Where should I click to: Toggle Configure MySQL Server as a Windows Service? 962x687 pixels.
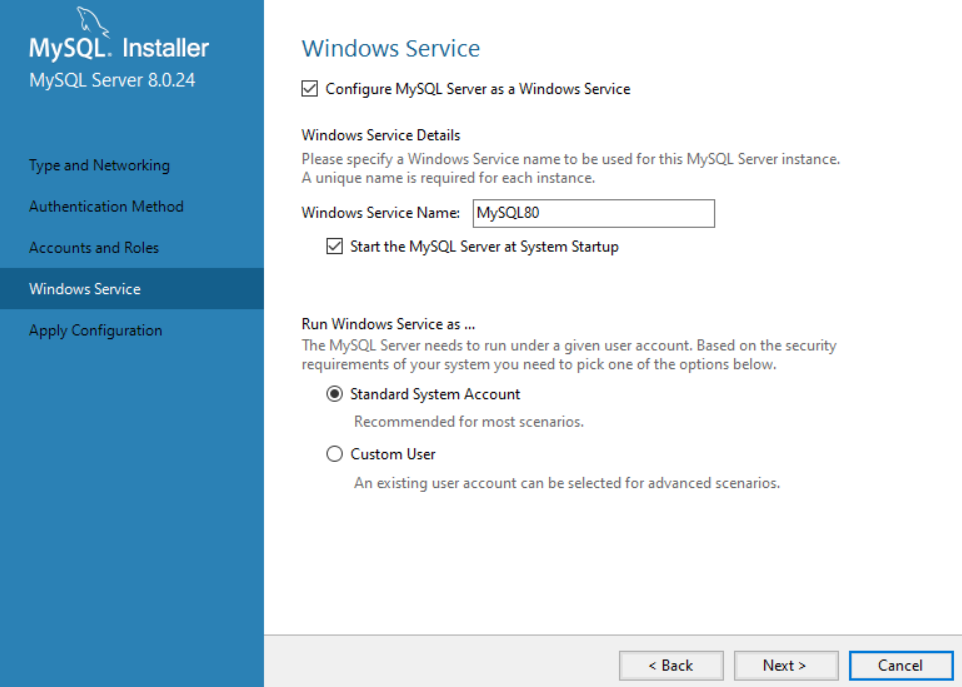click(310, 89)
